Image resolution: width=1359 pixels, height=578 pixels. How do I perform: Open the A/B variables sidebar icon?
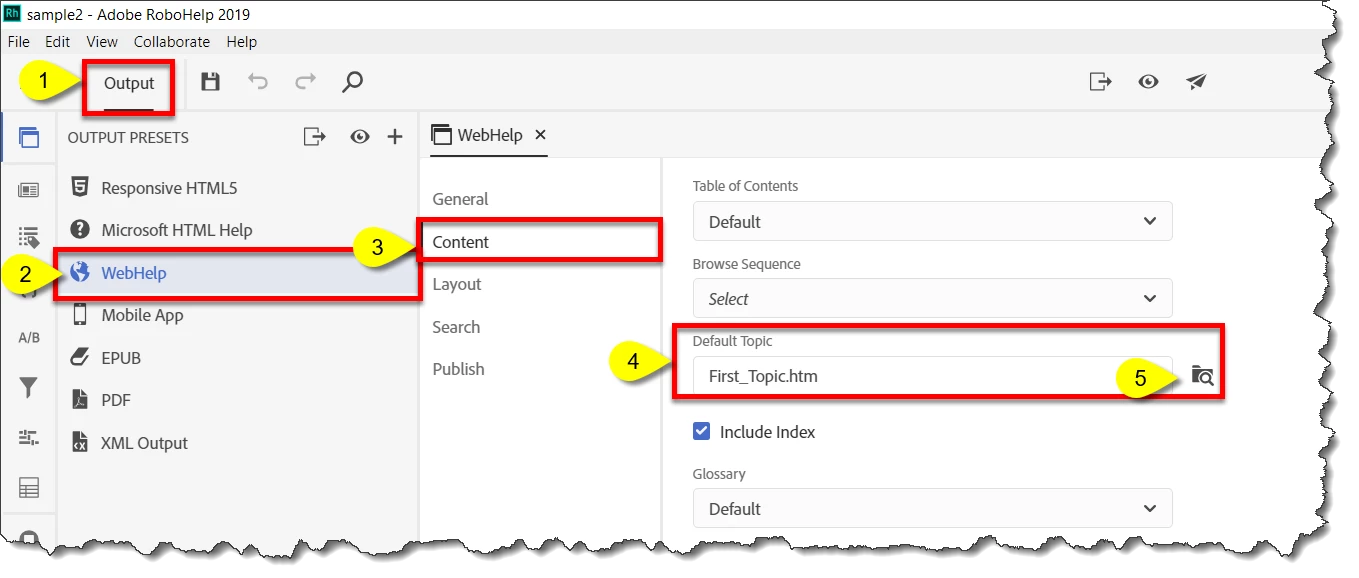[x=29, y=338]
